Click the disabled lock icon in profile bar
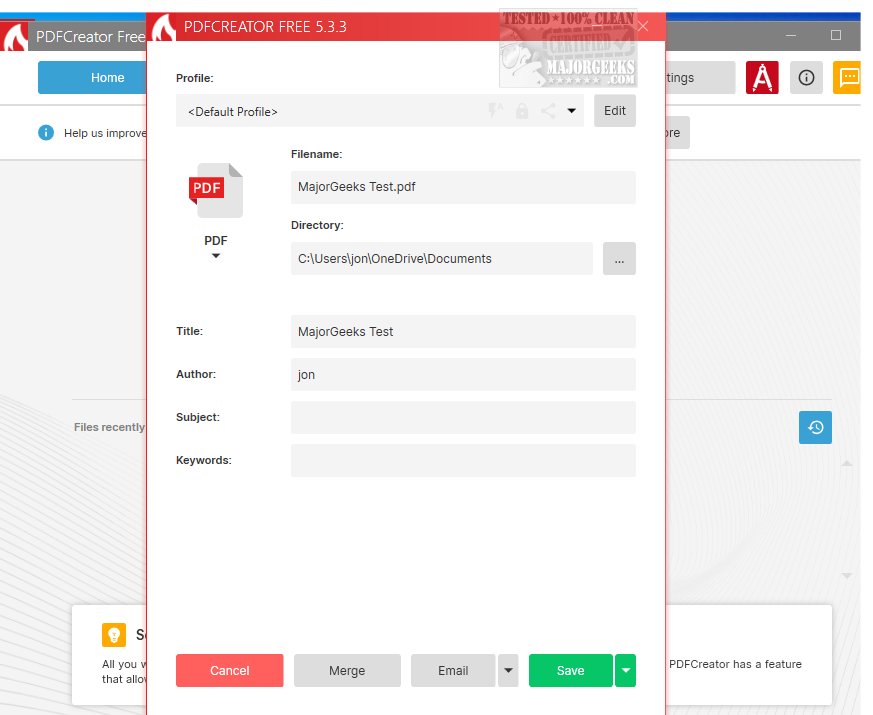 coord(522,111)
